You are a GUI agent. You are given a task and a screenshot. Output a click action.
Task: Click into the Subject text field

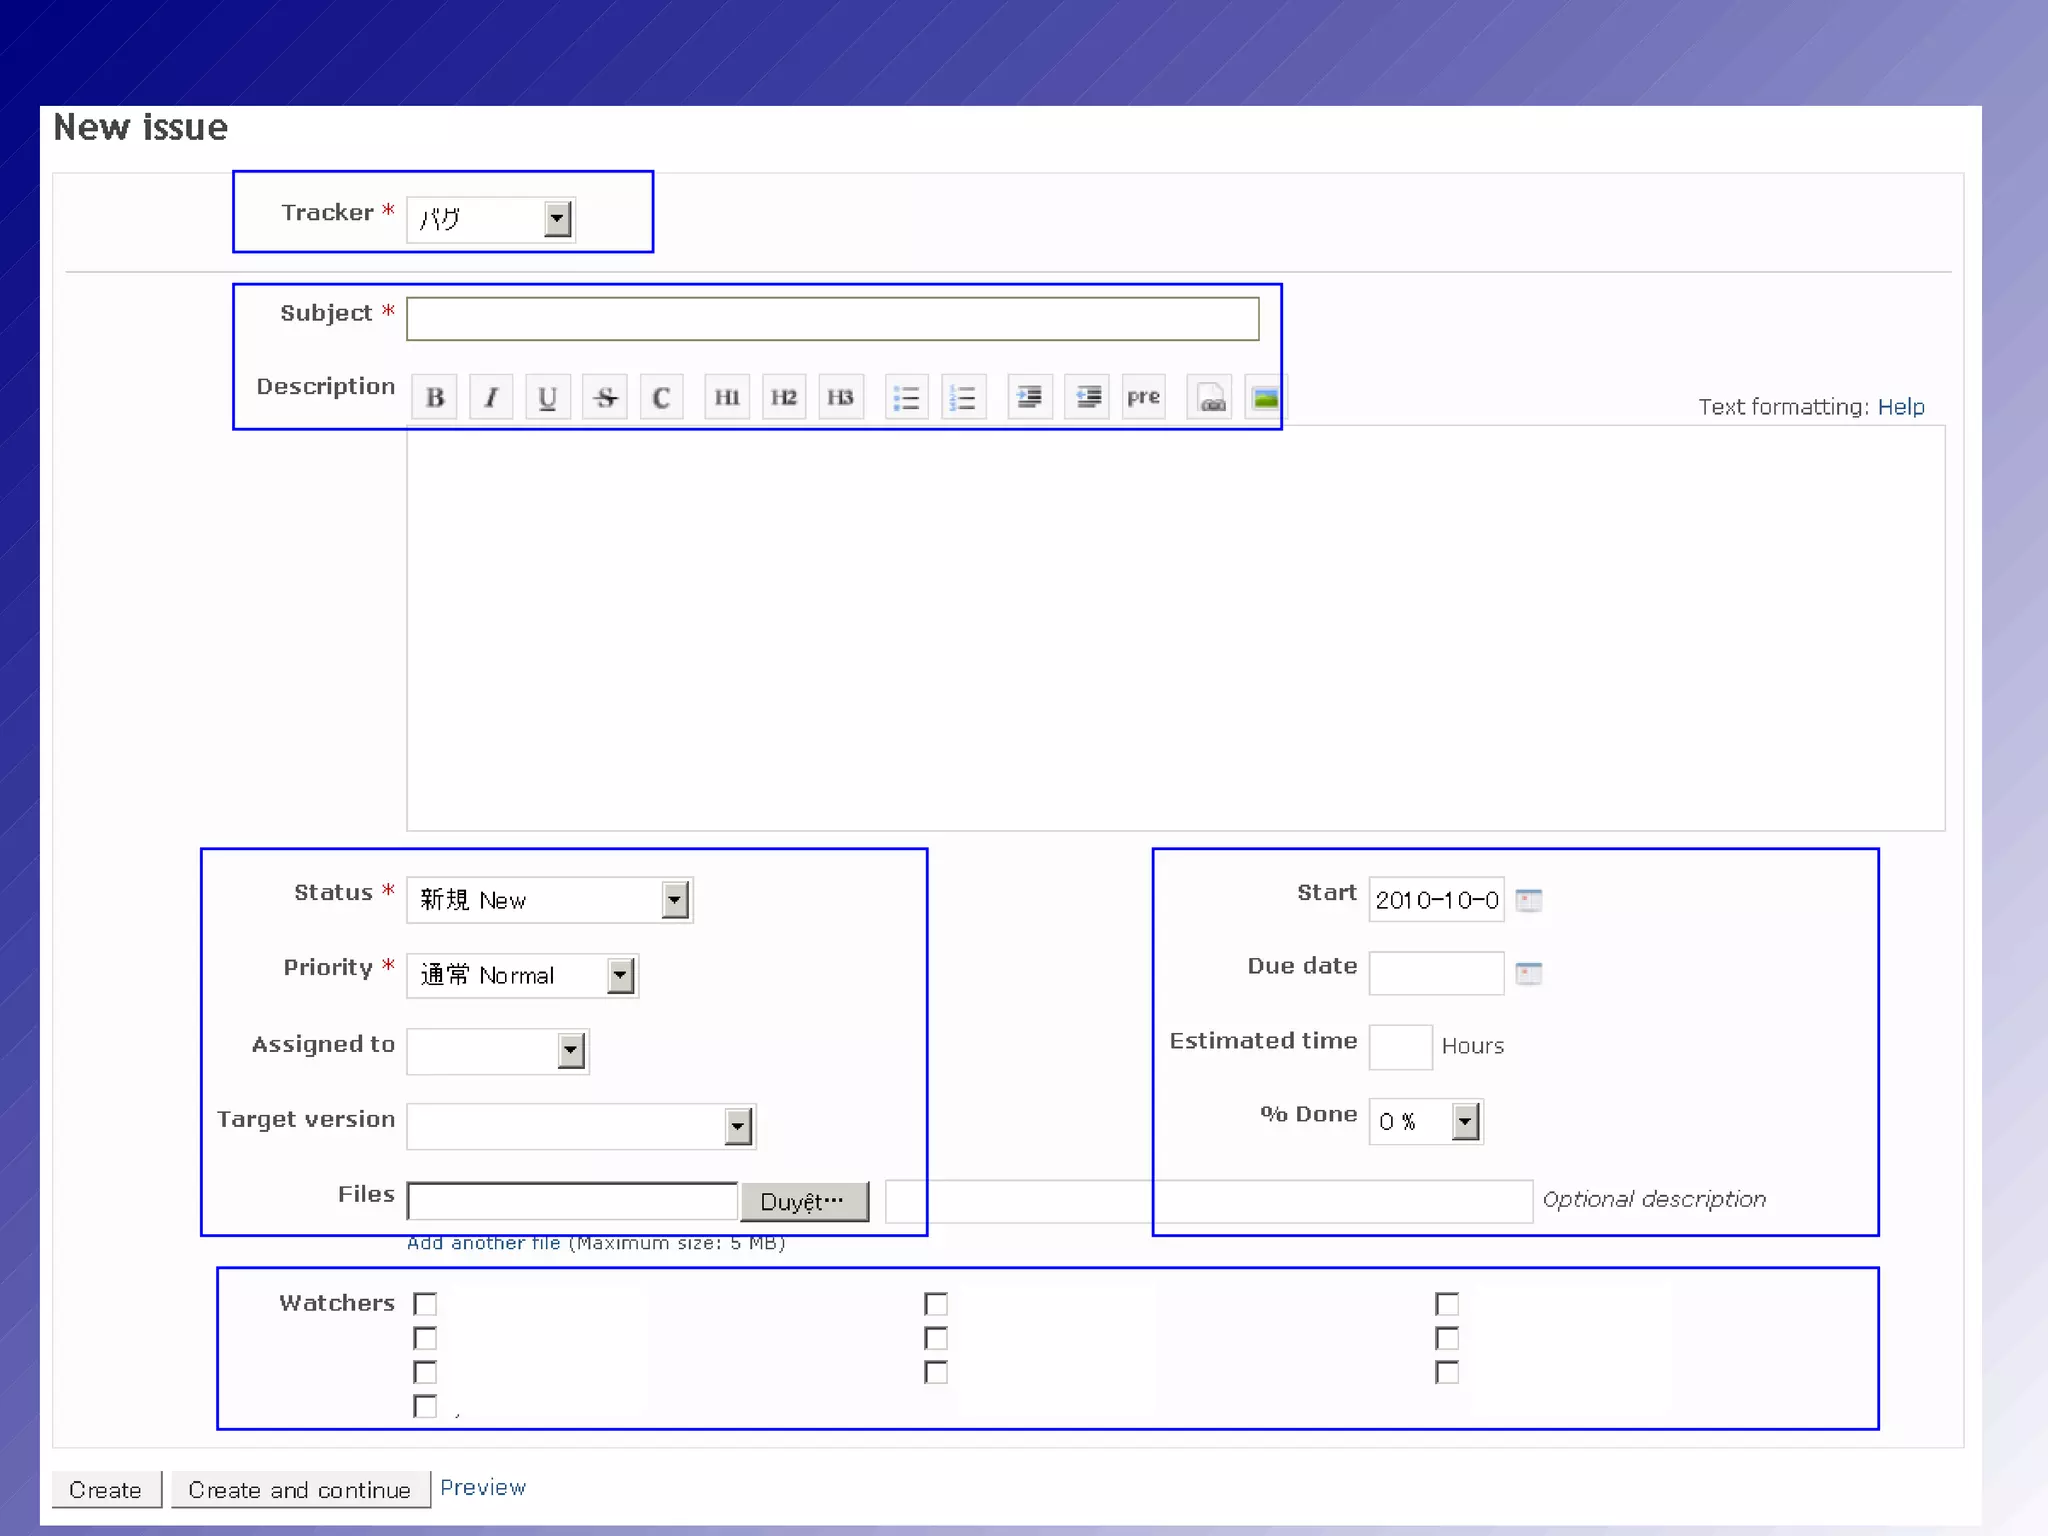point(832,319)
